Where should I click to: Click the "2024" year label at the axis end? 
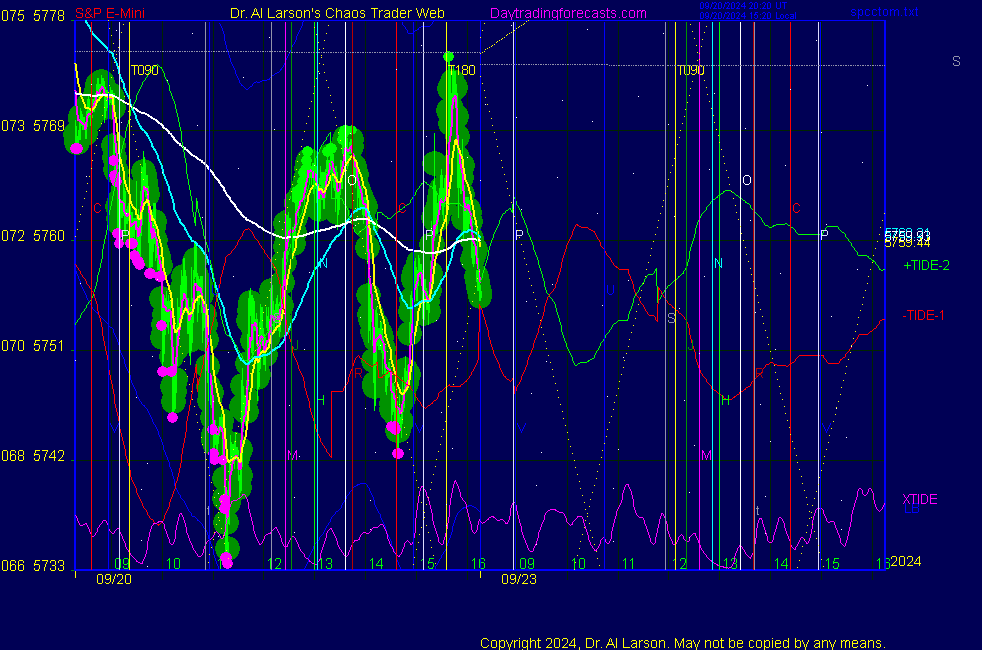[906, 561]
